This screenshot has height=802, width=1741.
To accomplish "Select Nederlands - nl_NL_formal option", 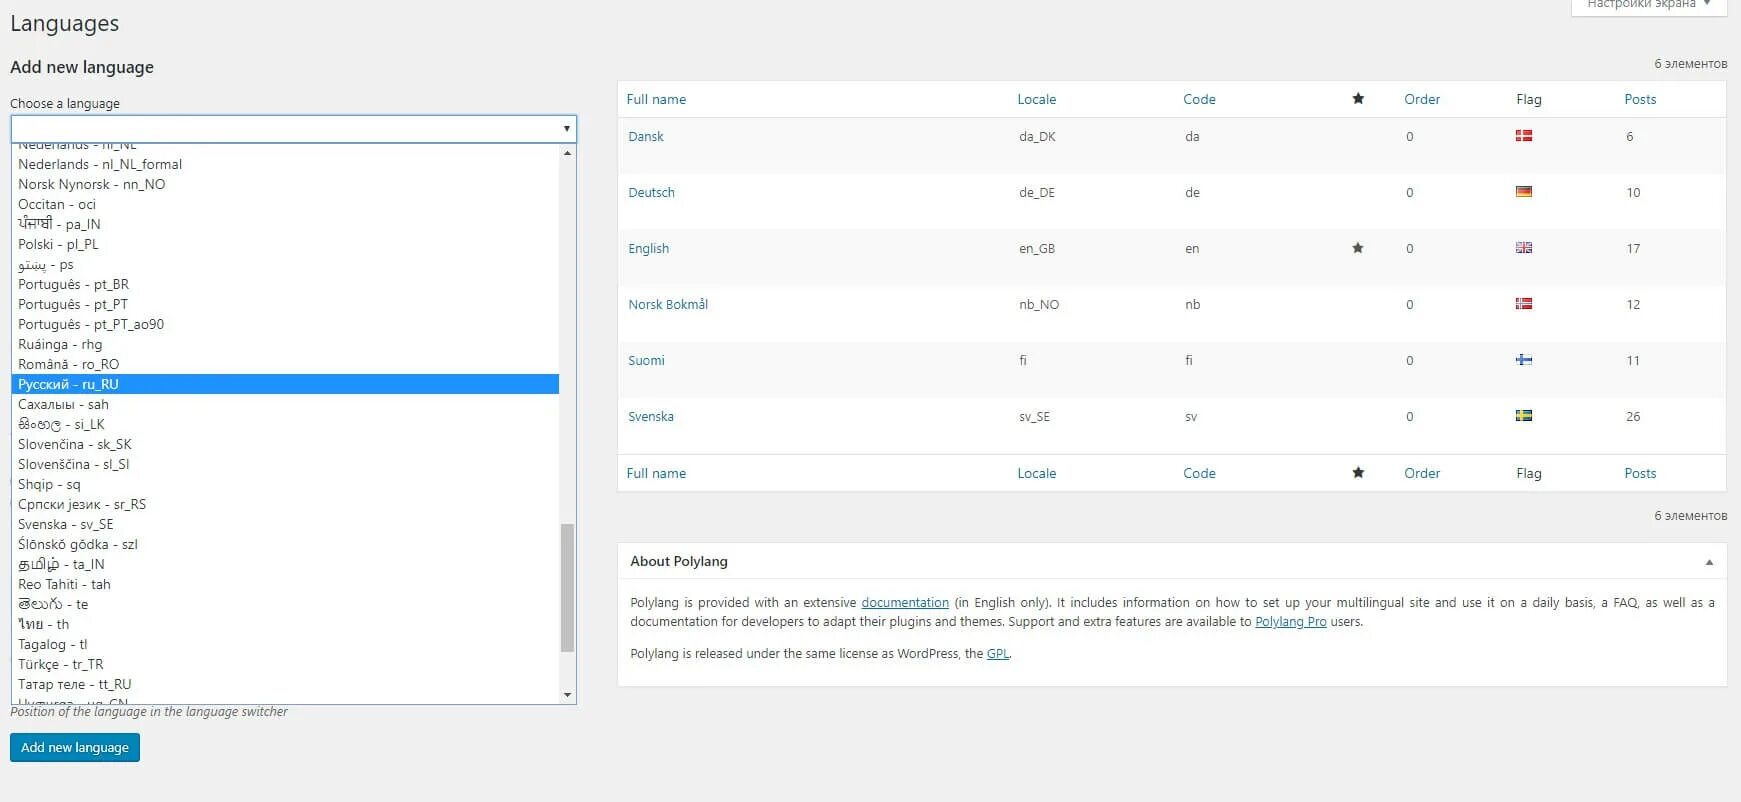I will pyautogui.click(x=285, y=164).
